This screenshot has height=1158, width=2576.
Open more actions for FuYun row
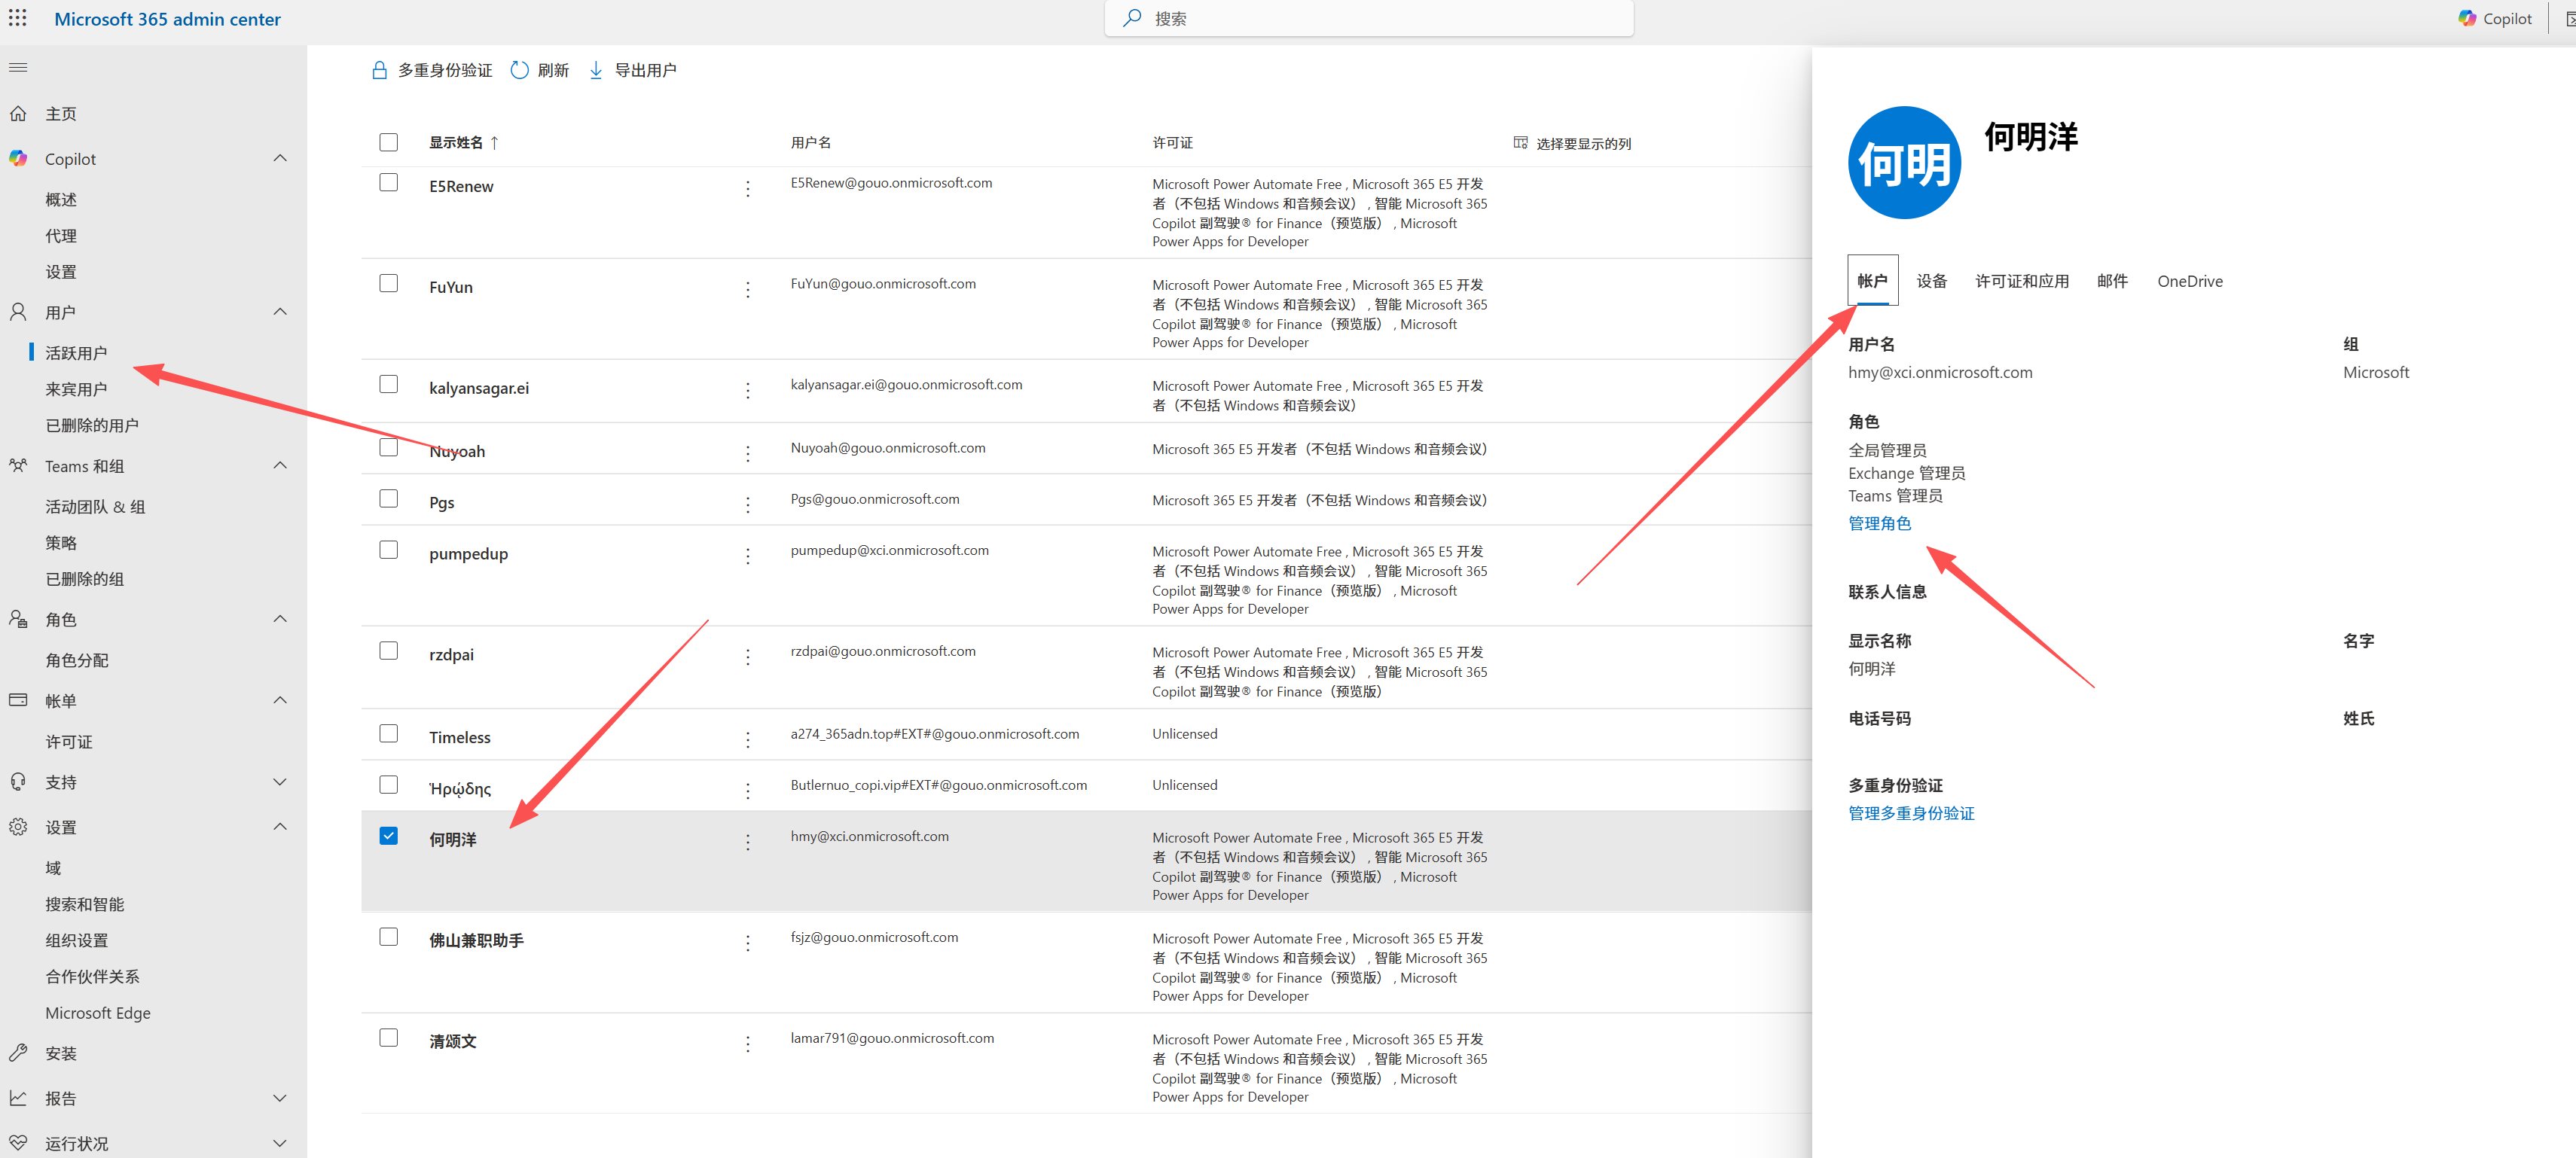pos(748,289)
